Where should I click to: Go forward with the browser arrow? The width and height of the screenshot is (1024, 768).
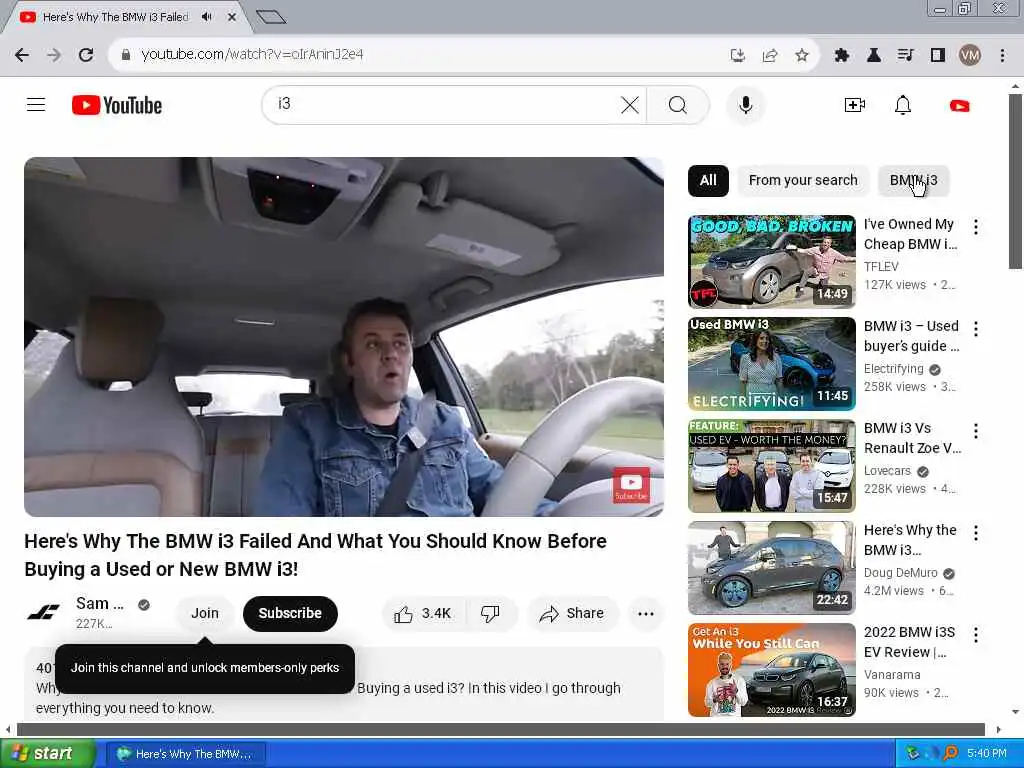point(54,55)
